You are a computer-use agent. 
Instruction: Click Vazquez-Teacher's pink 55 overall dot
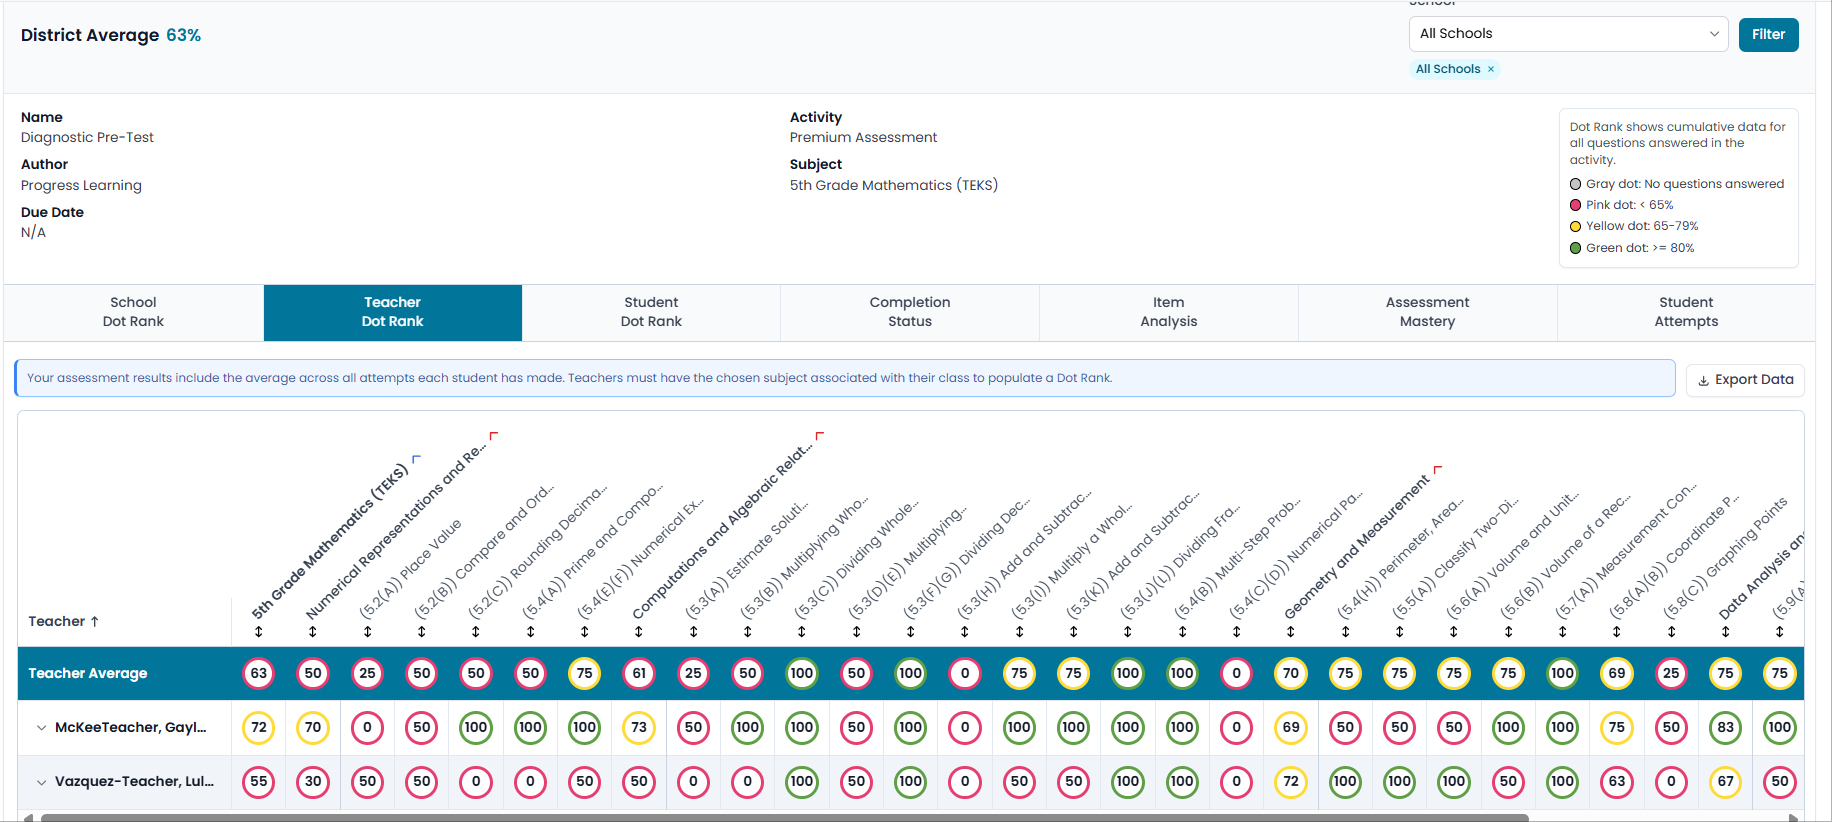(x=259, y=782)
